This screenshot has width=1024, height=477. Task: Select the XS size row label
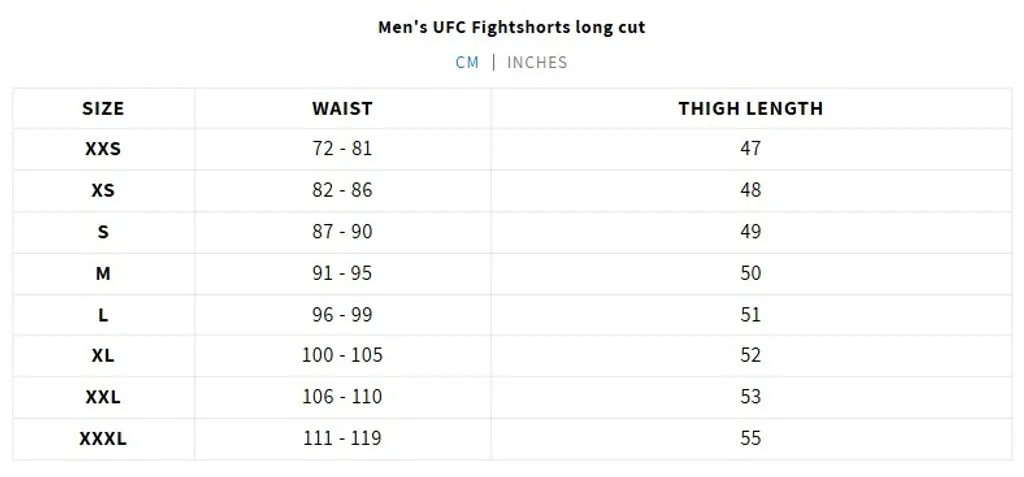[x=103, y=191]
